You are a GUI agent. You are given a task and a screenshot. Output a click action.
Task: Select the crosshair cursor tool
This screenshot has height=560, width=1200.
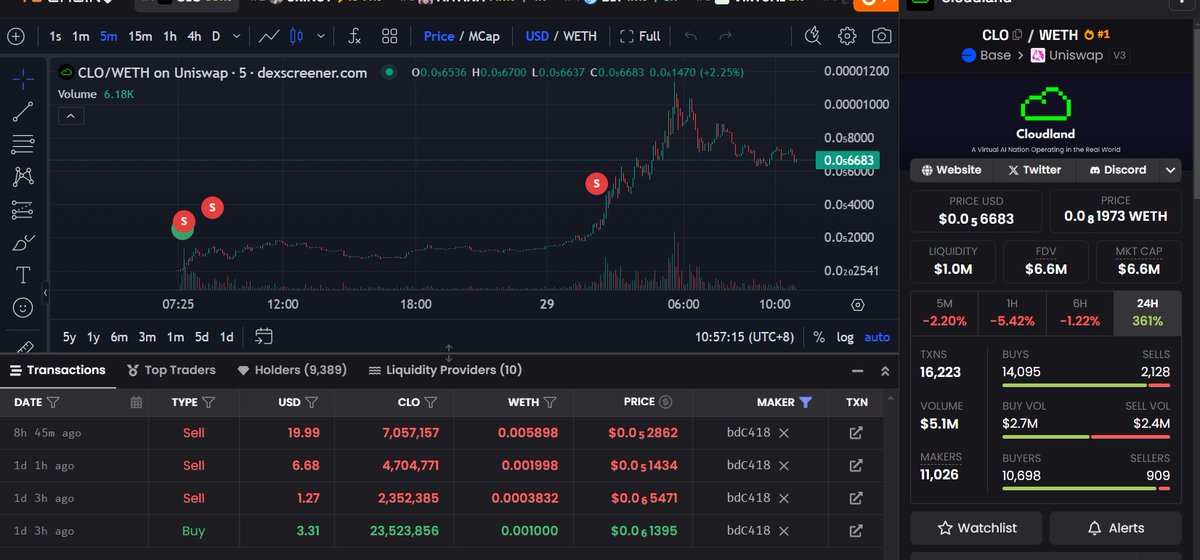22,78
